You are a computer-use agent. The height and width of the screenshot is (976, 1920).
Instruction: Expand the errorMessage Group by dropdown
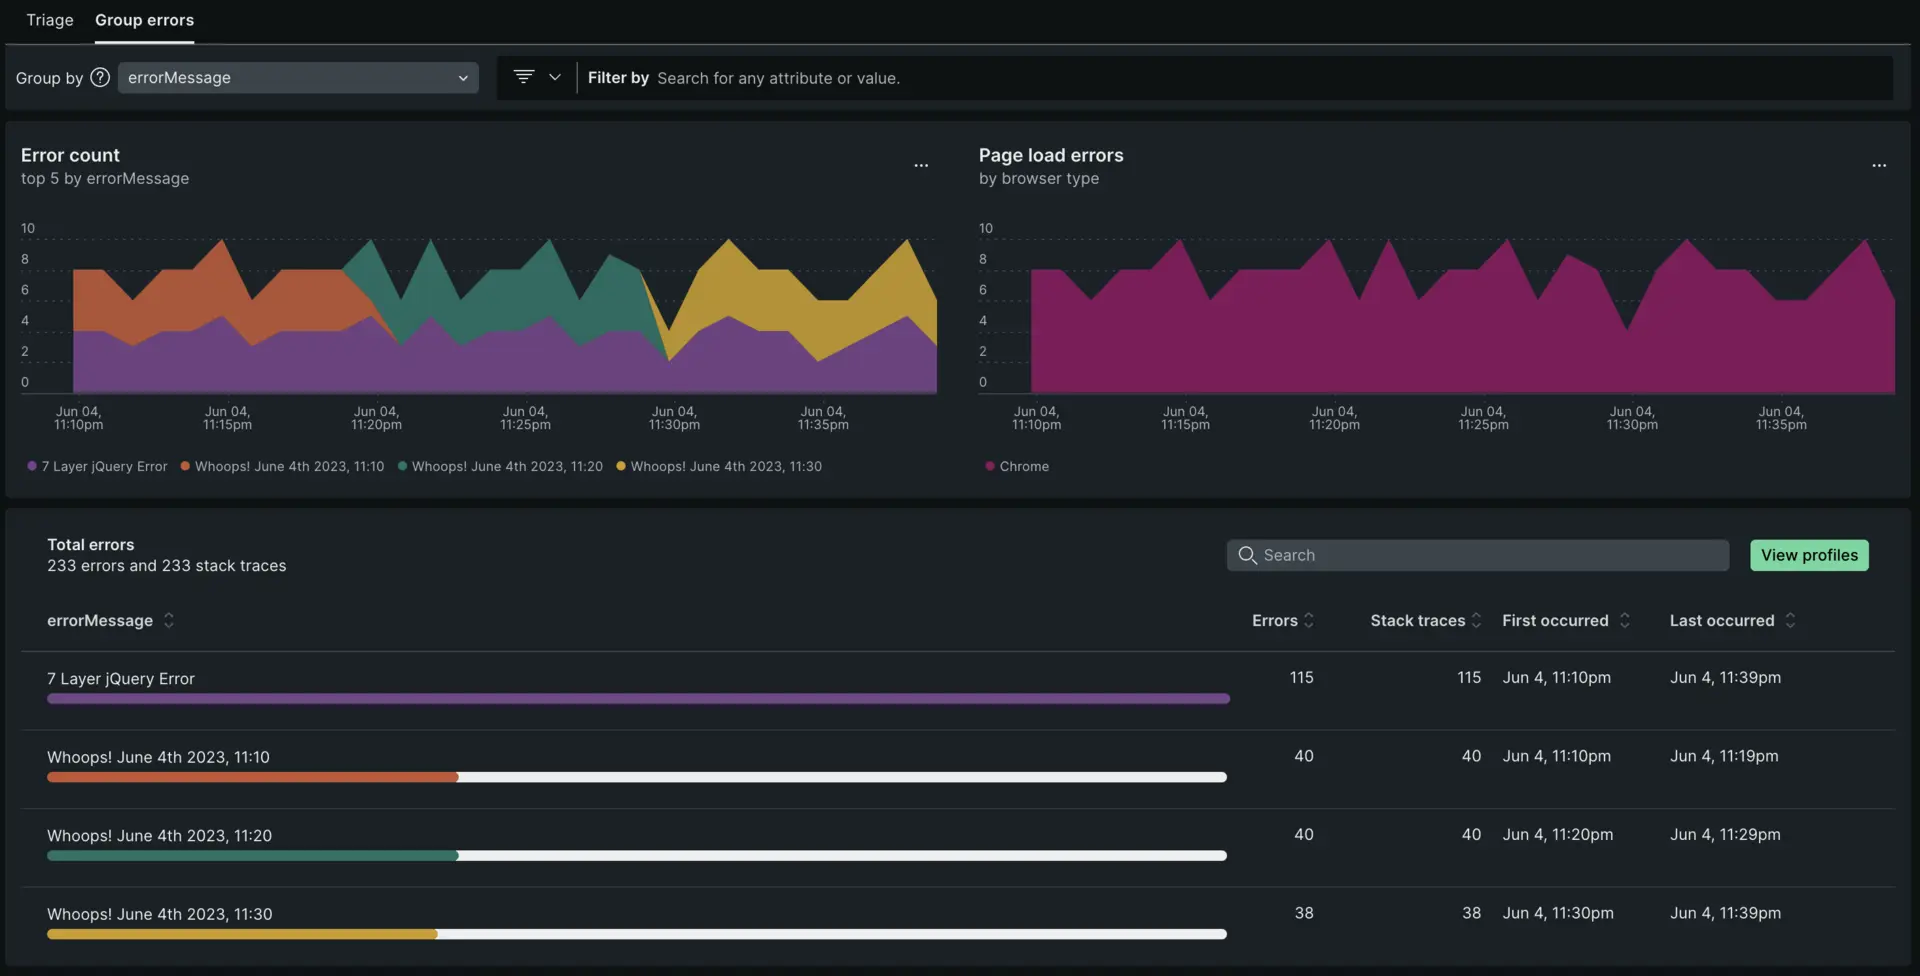click(x=298, y=78)
